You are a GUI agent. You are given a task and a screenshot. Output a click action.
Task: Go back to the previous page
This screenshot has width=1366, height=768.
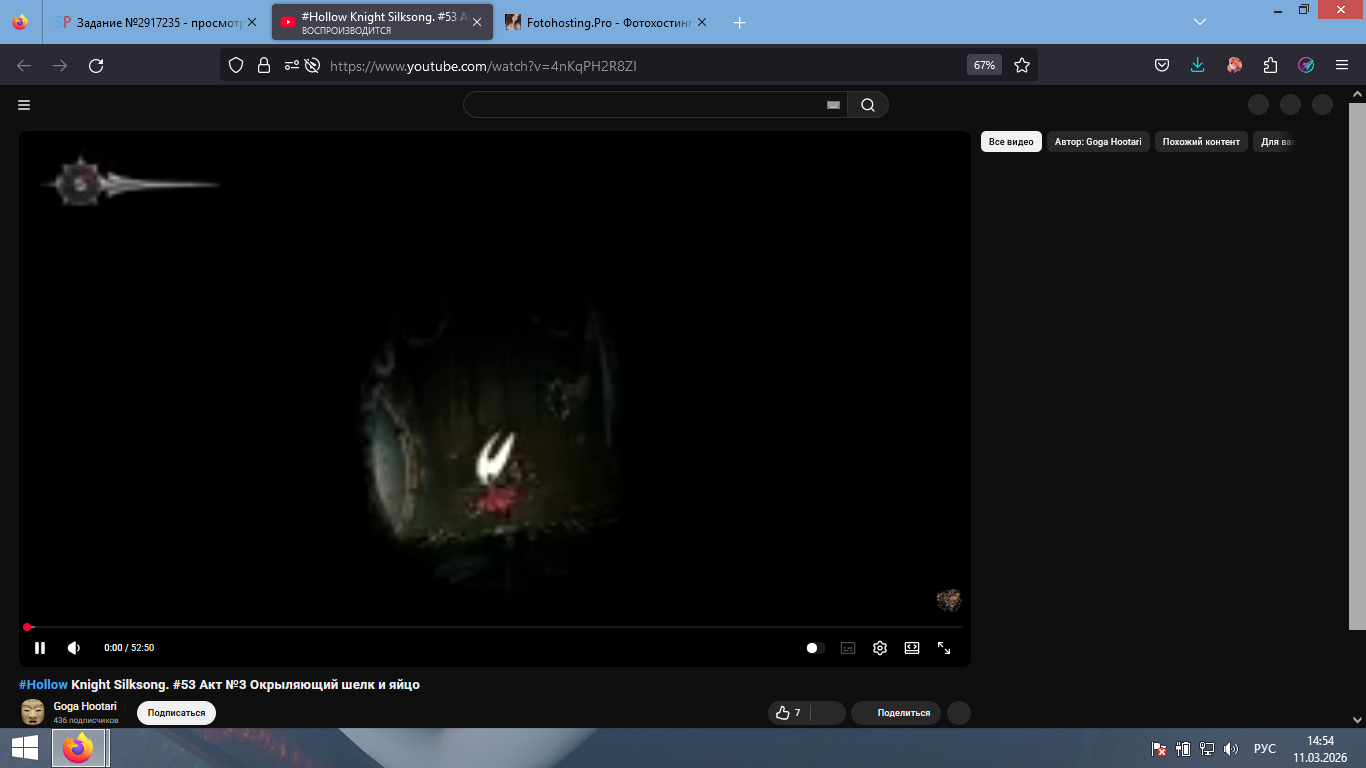tap(24, 65)
